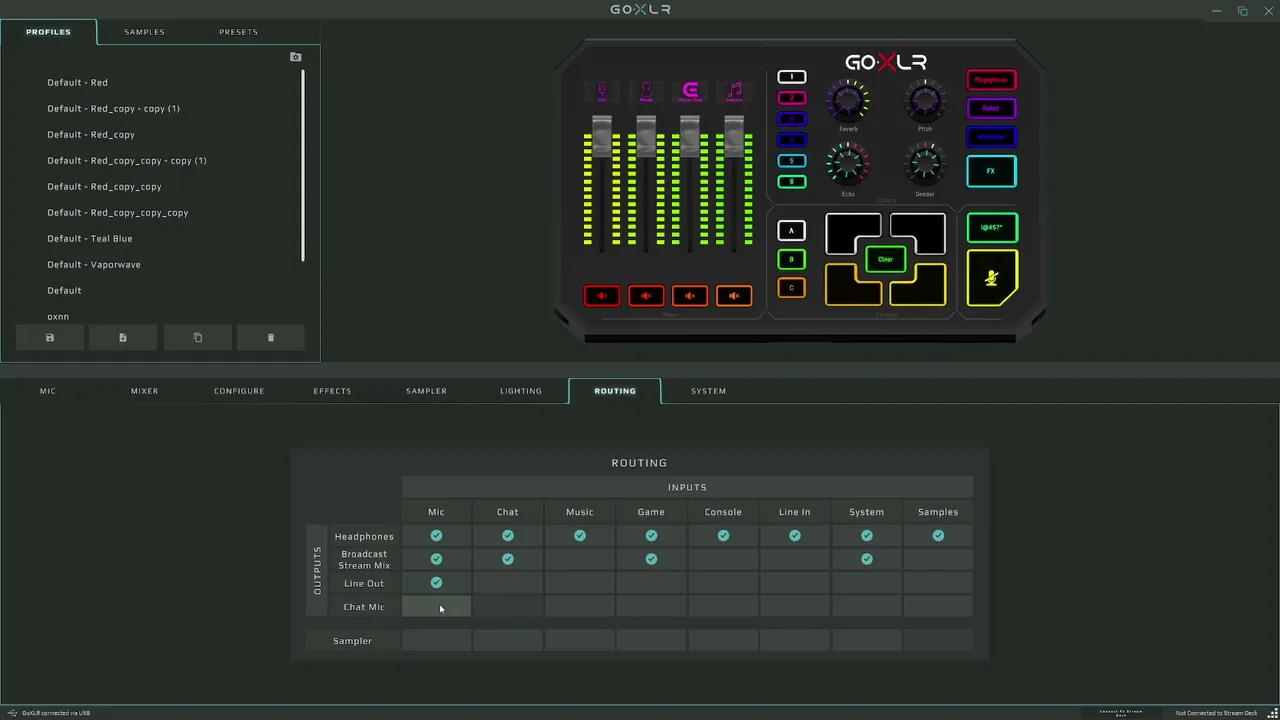The width and height of the screenshot is (1280, 720).
Task: Open the Effects tab
Action: [x=333, y=391]
